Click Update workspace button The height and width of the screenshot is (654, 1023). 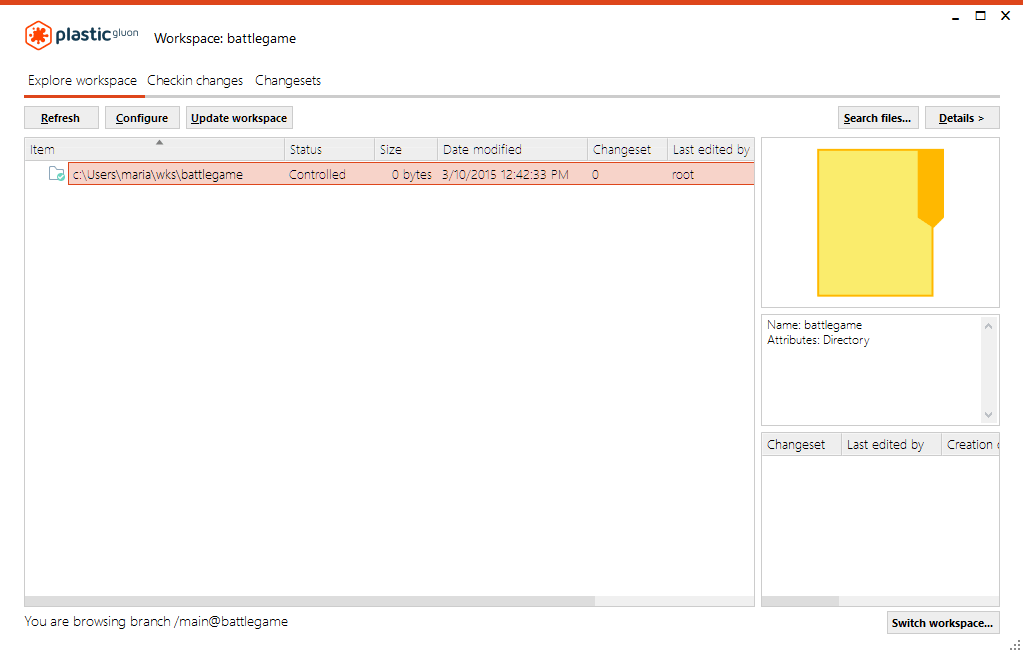click(x=239, y=117)
